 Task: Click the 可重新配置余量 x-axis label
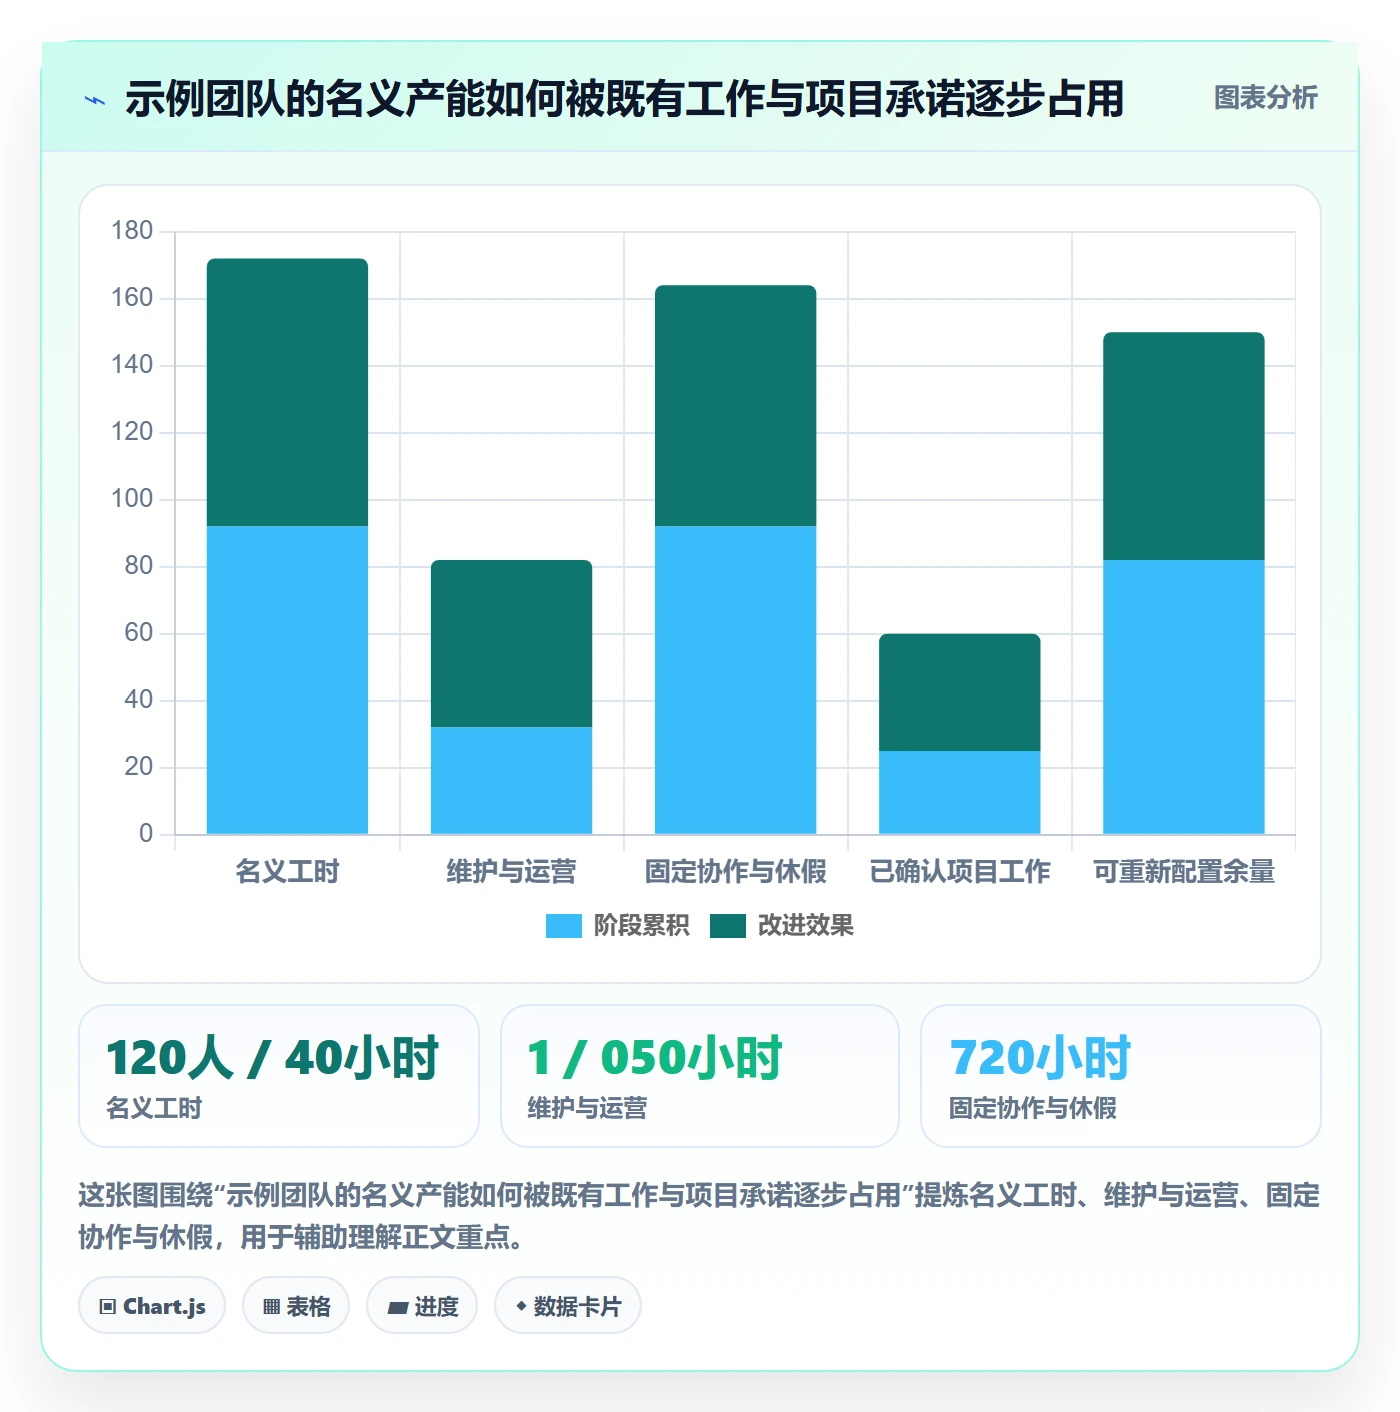coord(1183,872)
